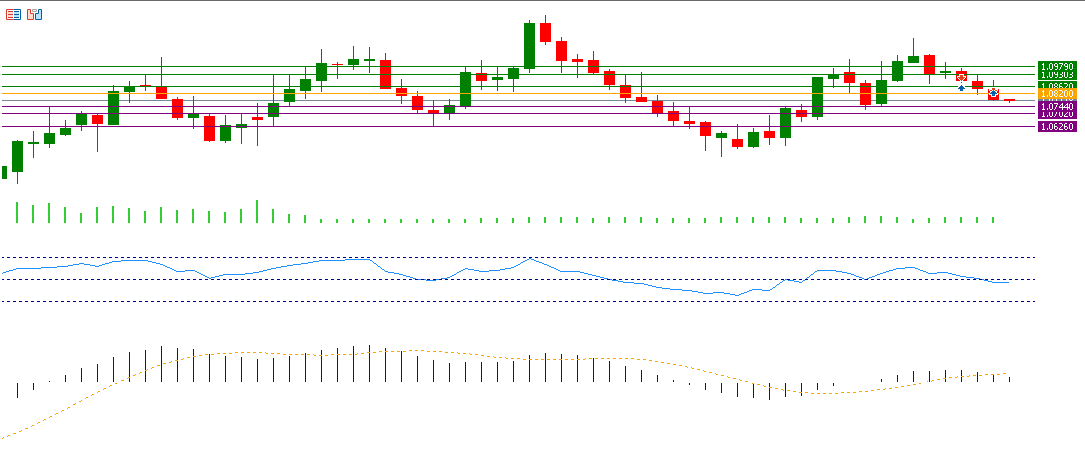
Task: Select the purple 1.06260 price label
Action: click(x=1056, y=127)
